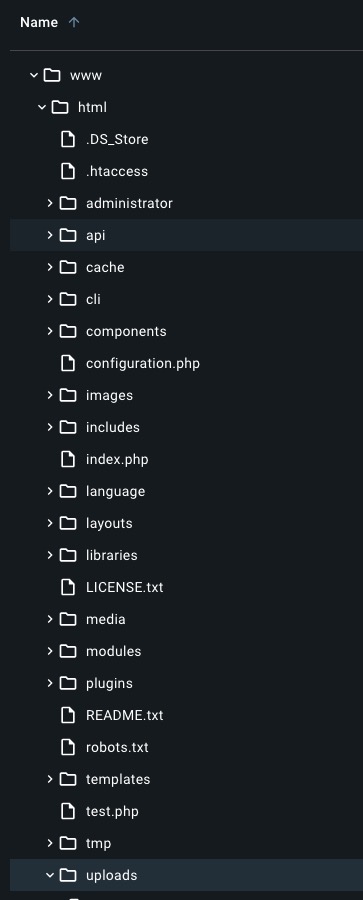Click the api folder icon
The width and height of the screenshot is (363, 900).
68,235
